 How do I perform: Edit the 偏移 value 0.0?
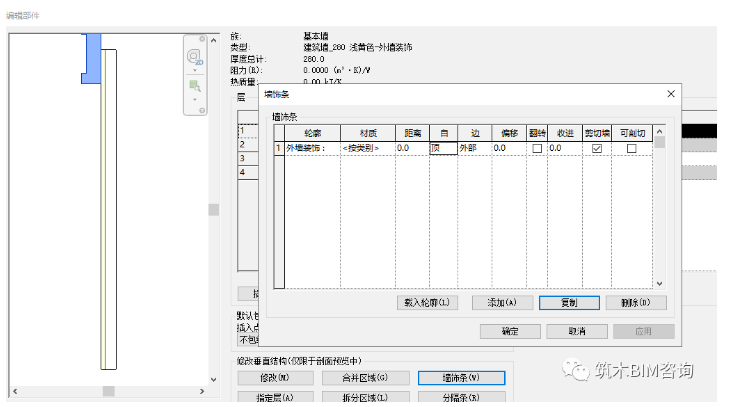(x=509, y=149)
